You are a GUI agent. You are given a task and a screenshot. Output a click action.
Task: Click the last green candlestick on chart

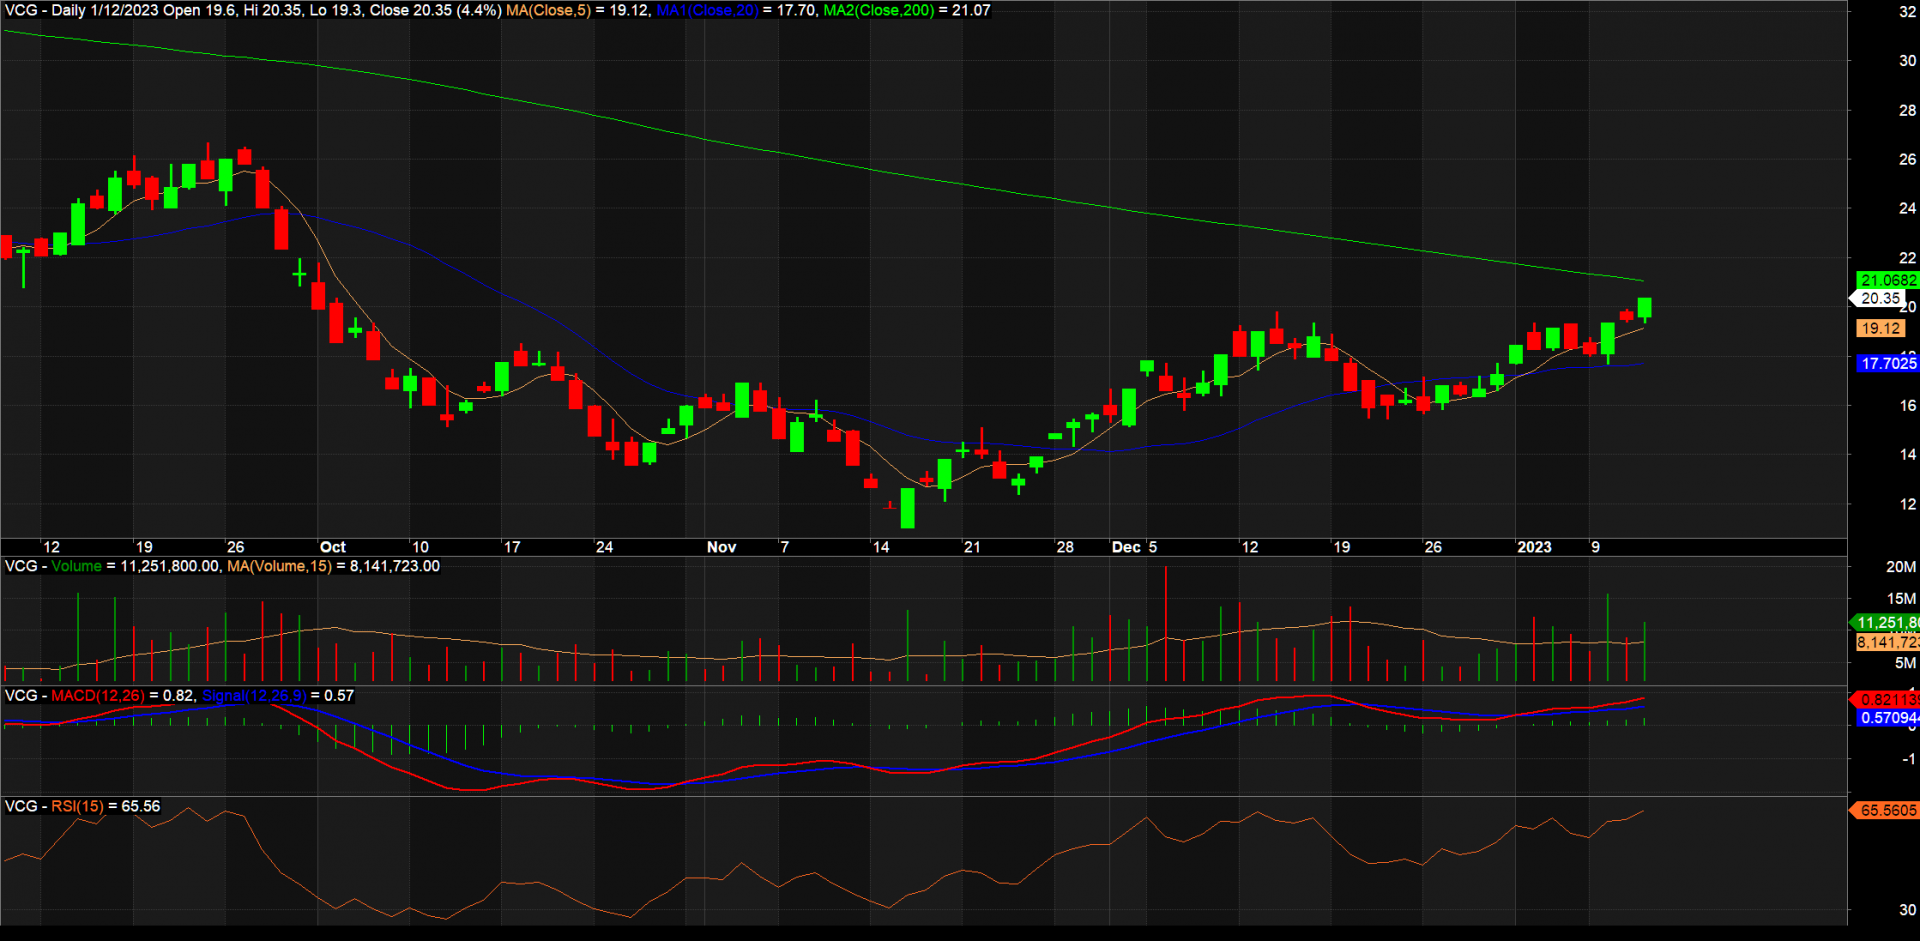click(1644, 308)
